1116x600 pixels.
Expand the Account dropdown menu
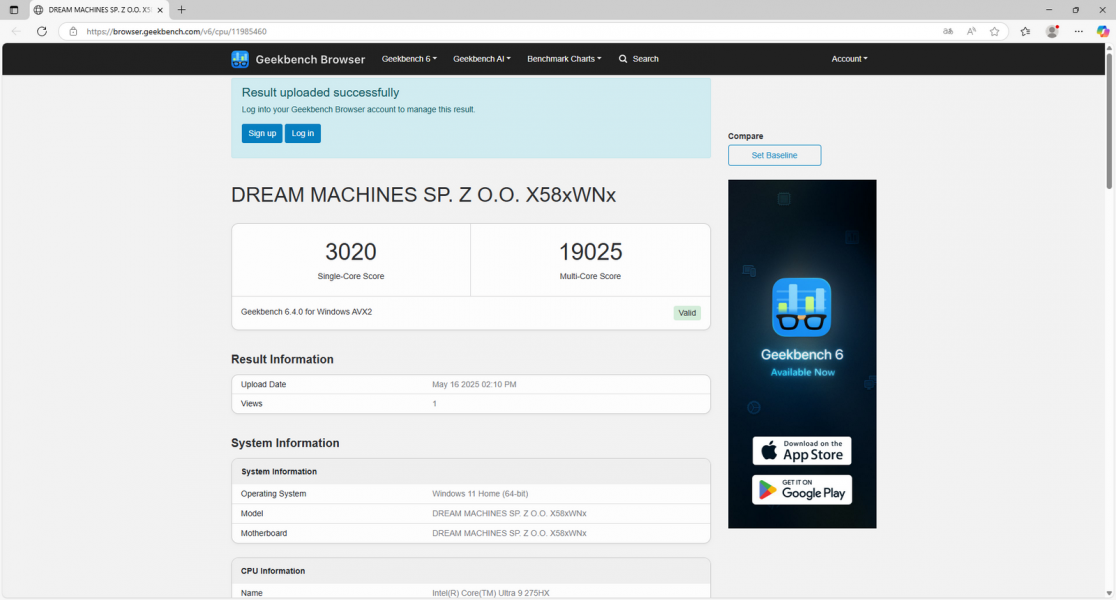[849, 59]
